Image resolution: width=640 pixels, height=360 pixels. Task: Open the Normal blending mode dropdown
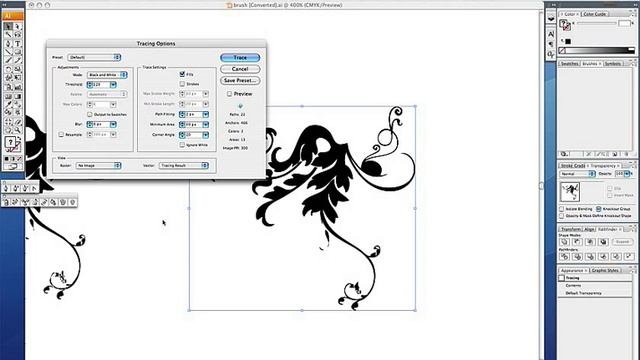coord(578,173)
